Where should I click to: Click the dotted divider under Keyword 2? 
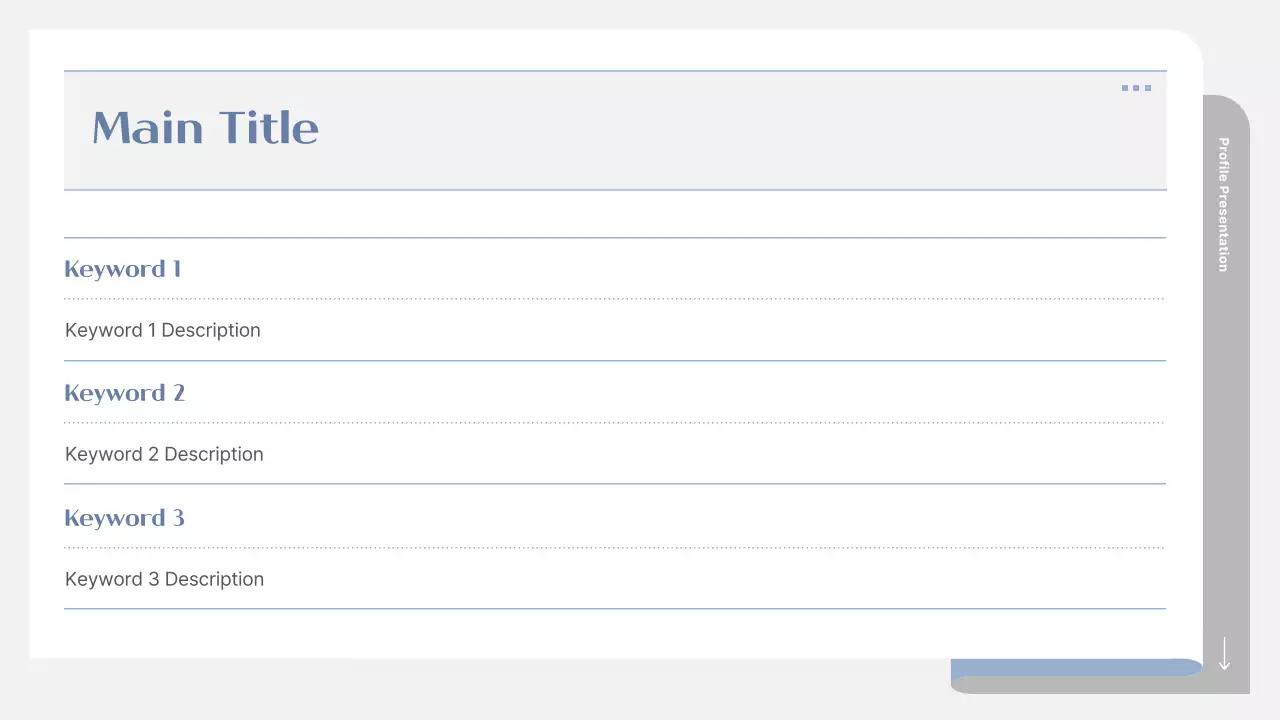pos(614,423)
